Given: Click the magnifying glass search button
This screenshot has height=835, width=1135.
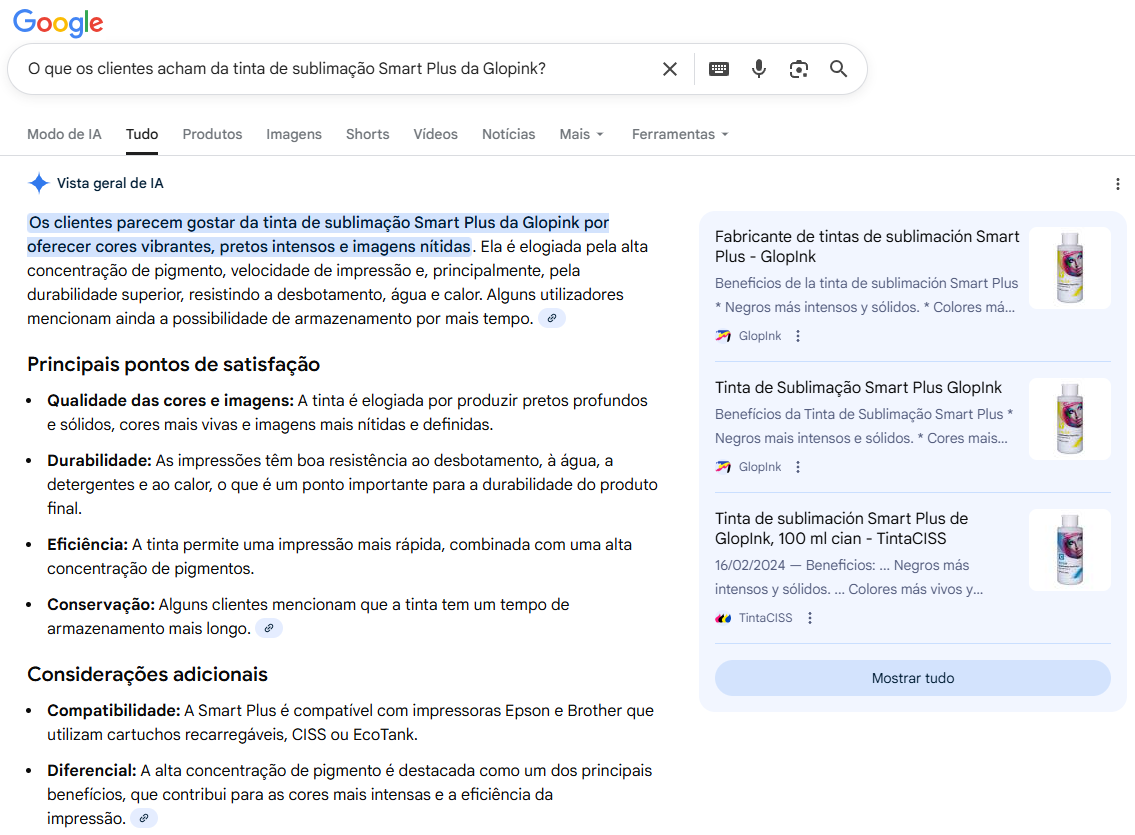Looking at the screenshot, I should [838, 69].
